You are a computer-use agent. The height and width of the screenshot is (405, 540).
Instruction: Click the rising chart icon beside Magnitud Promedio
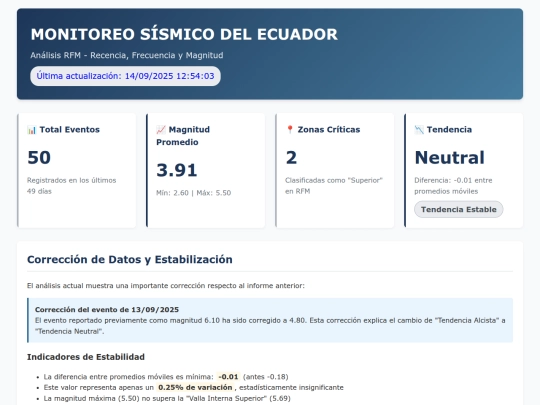[x=161, y=130]
